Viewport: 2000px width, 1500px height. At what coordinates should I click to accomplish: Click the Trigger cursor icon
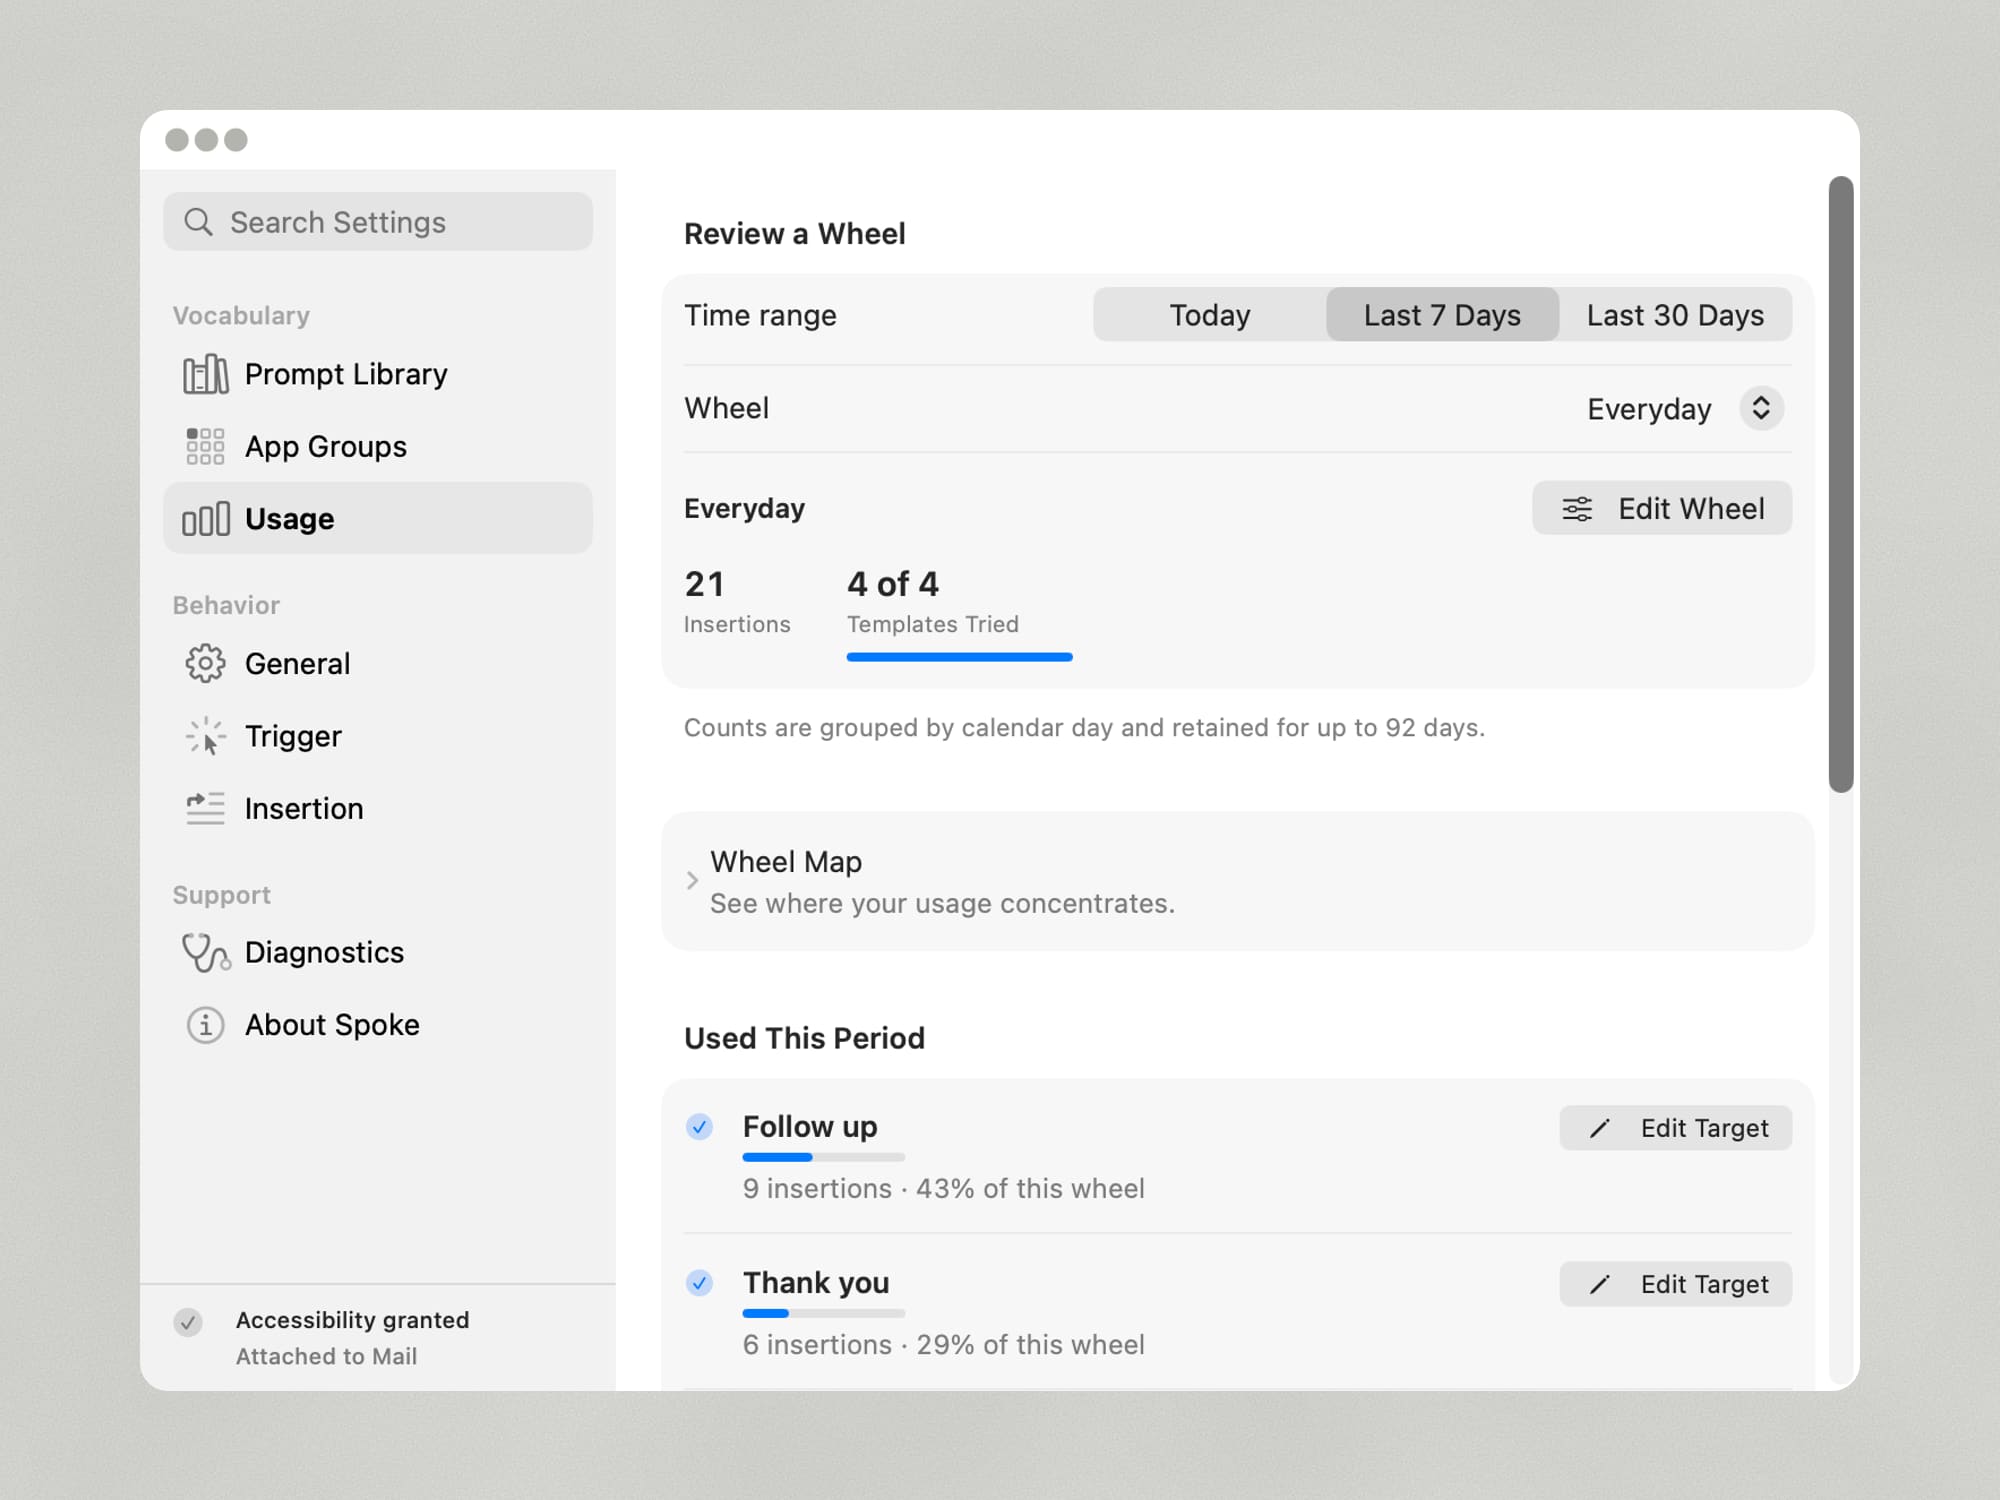tap(205, 736)
